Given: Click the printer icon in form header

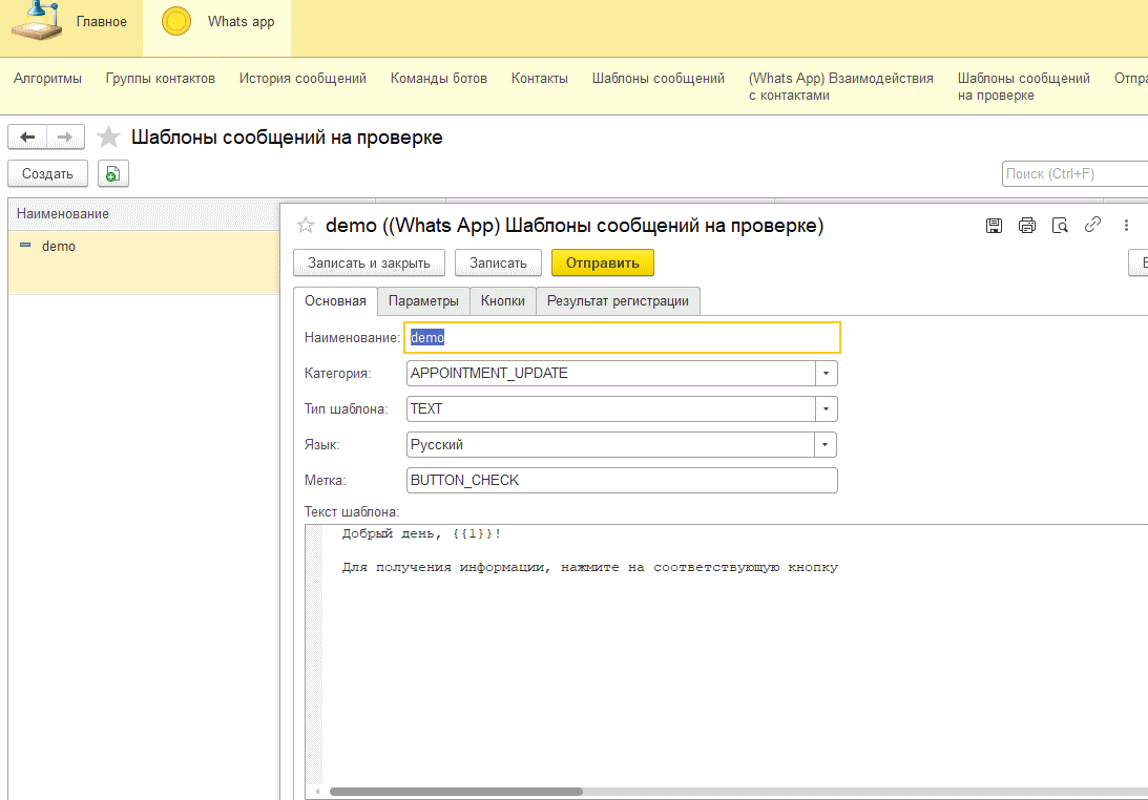Looking at the screenshot, I should point(1026,225).
